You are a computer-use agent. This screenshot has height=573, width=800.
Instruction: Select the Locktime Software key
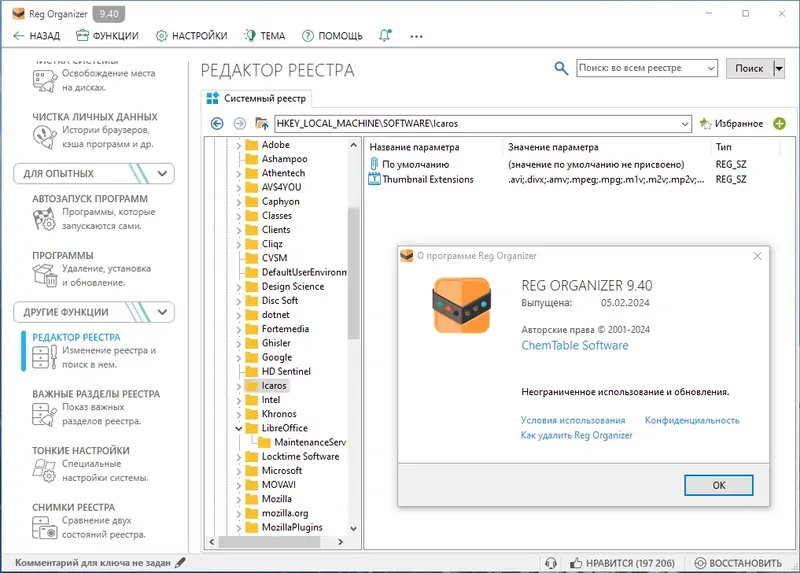pos(300,457)
